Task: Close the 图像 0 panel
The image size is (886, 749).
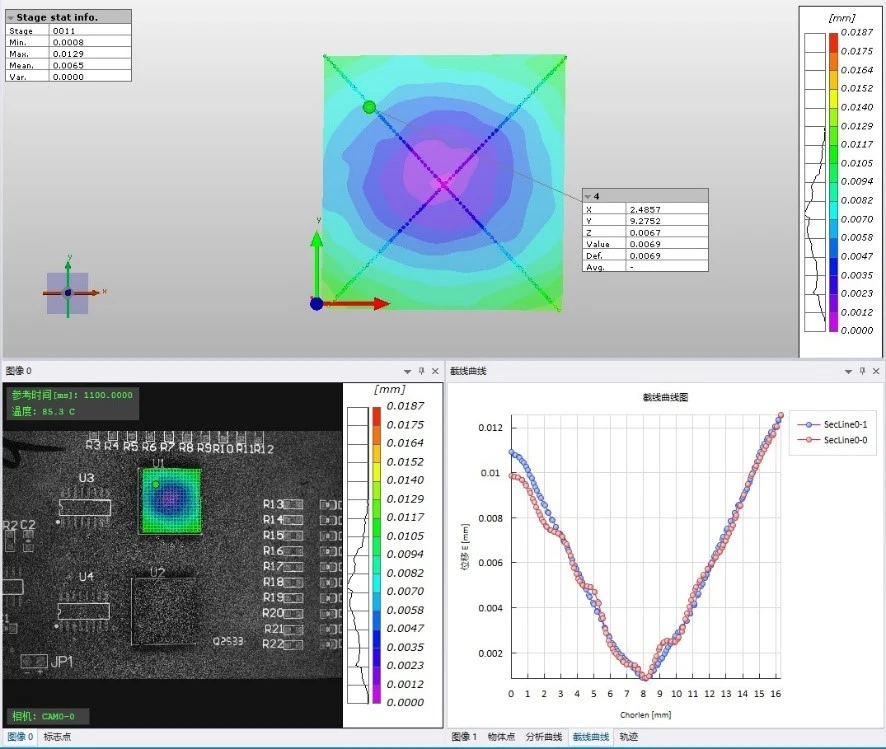Action: (x=435, y=371)
